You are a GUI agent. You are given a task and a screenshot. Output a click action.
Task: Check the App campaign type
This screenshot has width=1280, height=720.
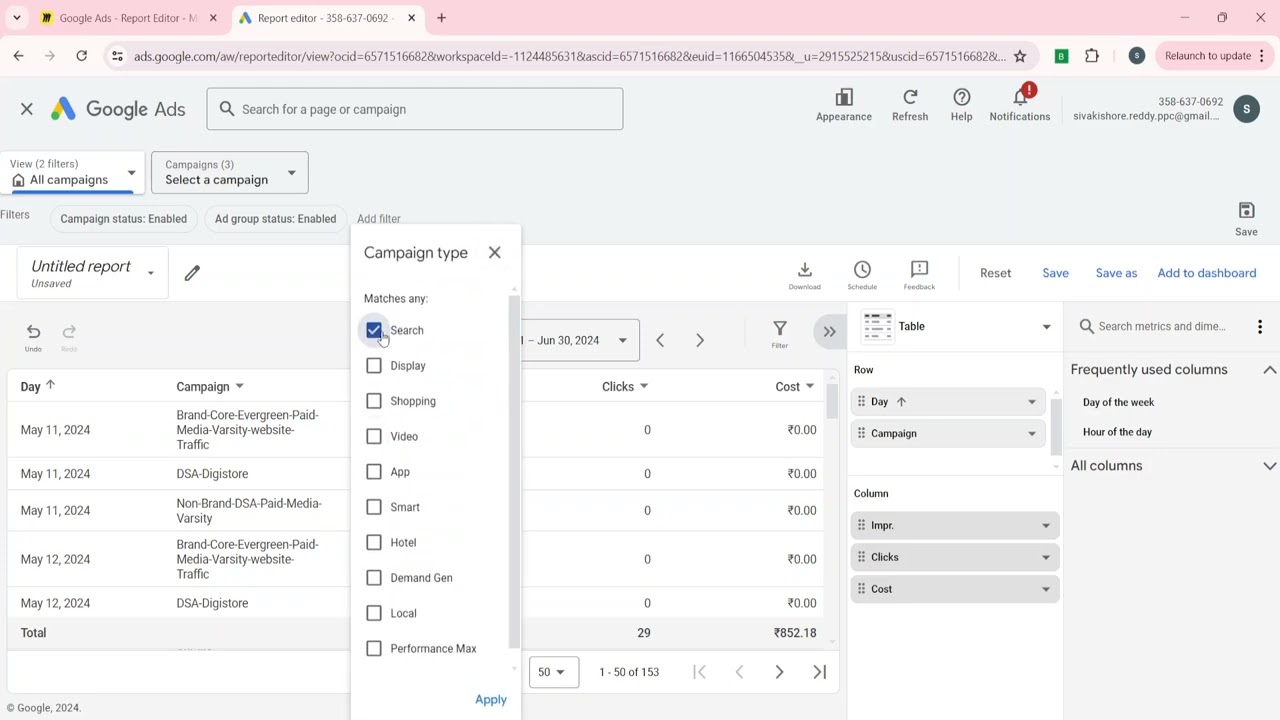tap(374, 472)
